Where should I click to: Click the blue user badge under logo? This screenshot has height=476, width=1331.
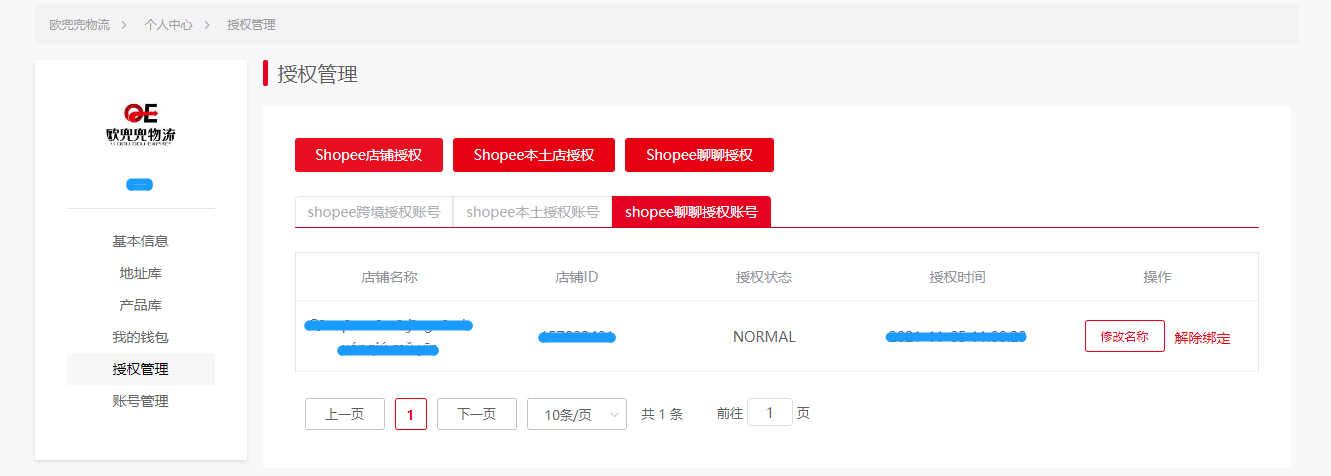pyautogui.click(x=139, y=185)
